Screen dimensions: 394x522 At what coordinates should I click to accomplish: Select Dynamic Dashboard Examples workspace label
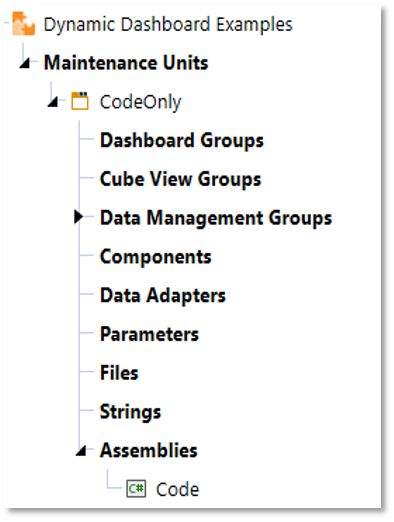[x=168, y=25]
